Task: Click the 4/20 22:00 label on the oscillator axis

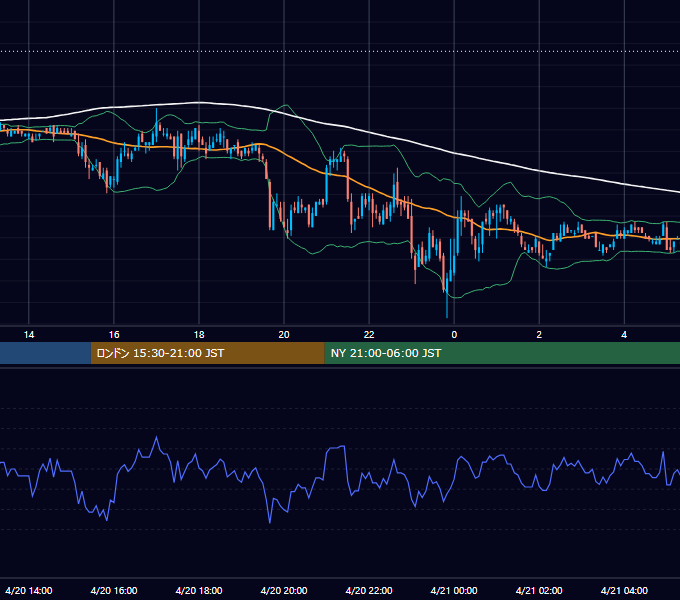Action: [369, 590]
